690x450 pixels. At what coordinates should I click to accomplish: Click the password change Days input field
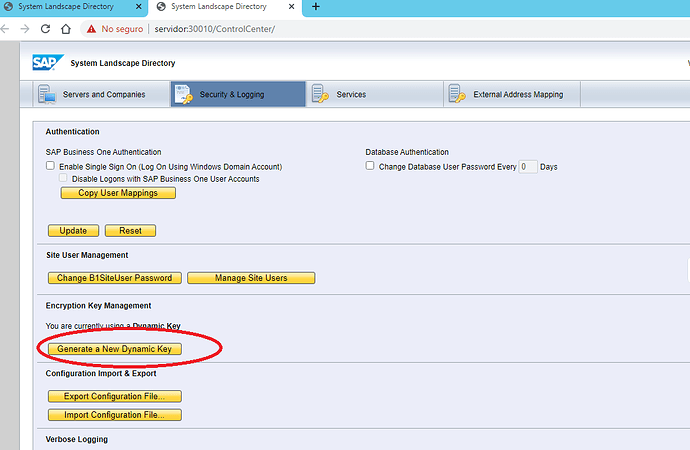pyautogui.click(x=528, y=167)
